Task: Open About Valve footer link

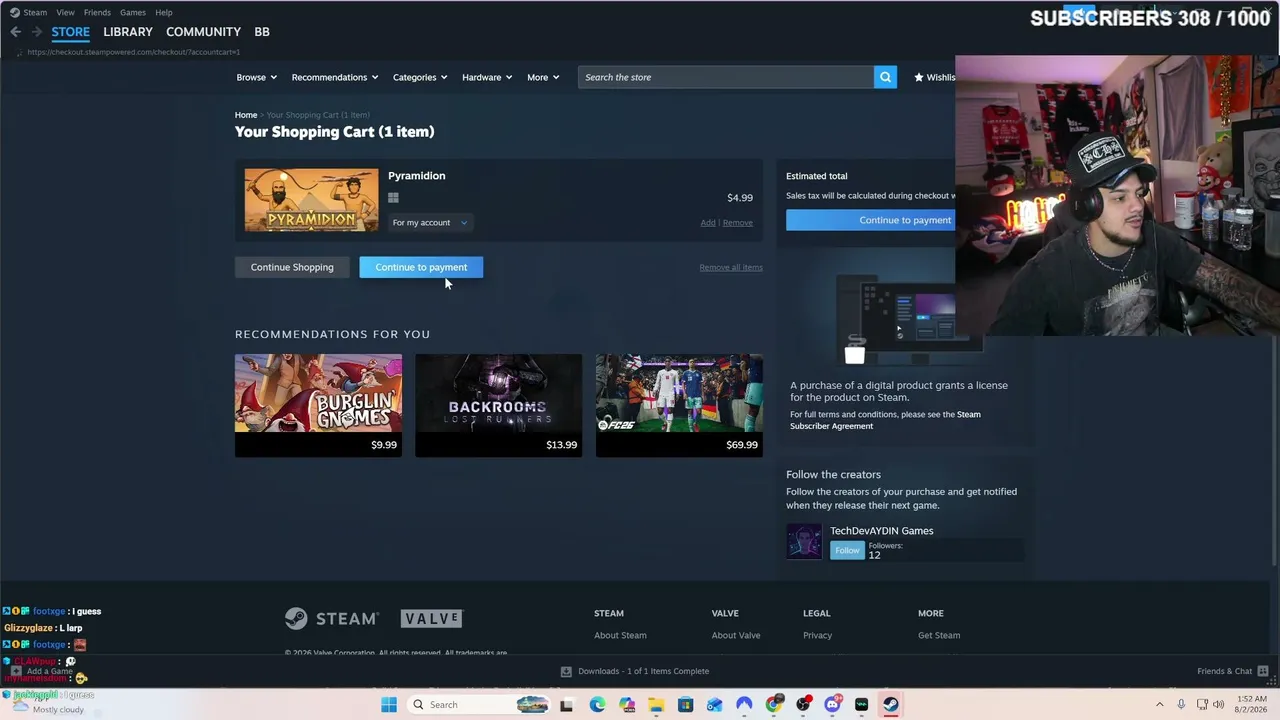Action: pyautogui.click(x=736, y=635)
